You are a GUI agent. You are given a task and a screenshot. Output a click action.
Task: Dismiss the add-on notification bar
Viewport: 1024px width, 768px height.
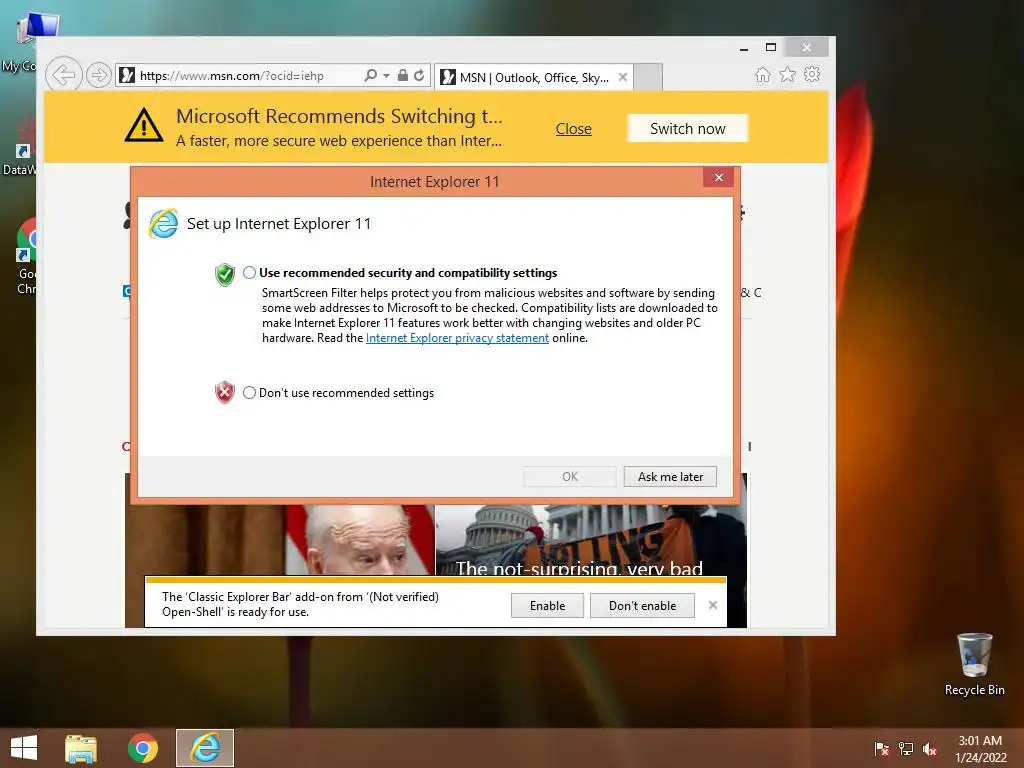tap(712, 605)
